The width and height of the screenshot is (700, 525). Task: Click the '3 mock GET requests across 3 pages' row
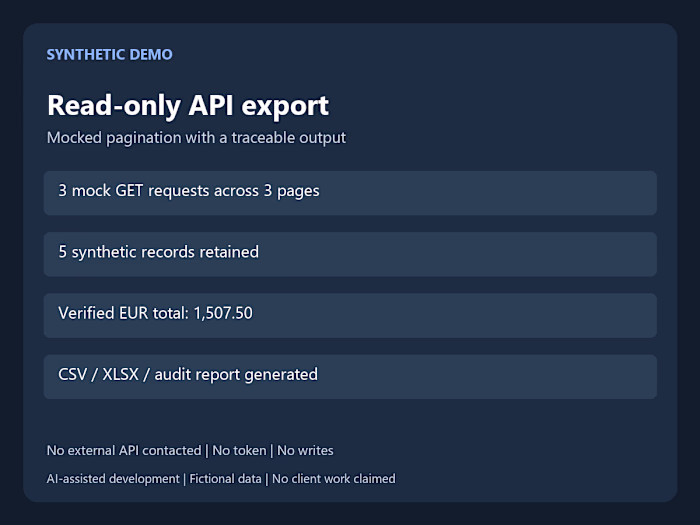click(350, 193)
